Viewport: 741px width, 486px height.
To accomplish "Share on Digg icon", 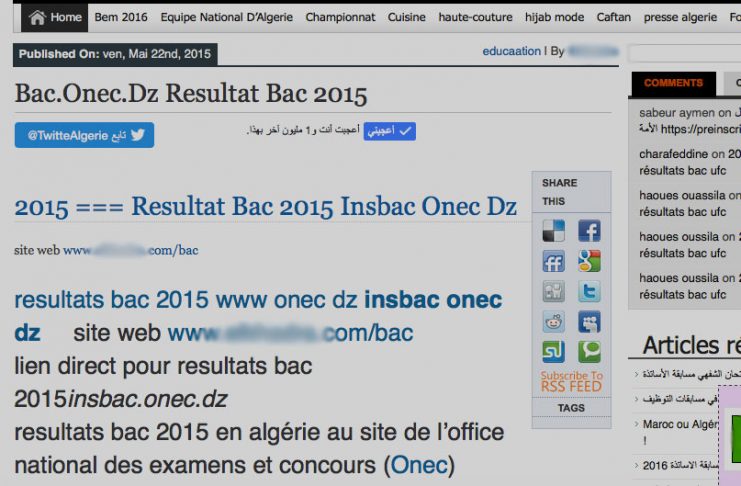I will [553, 292].
